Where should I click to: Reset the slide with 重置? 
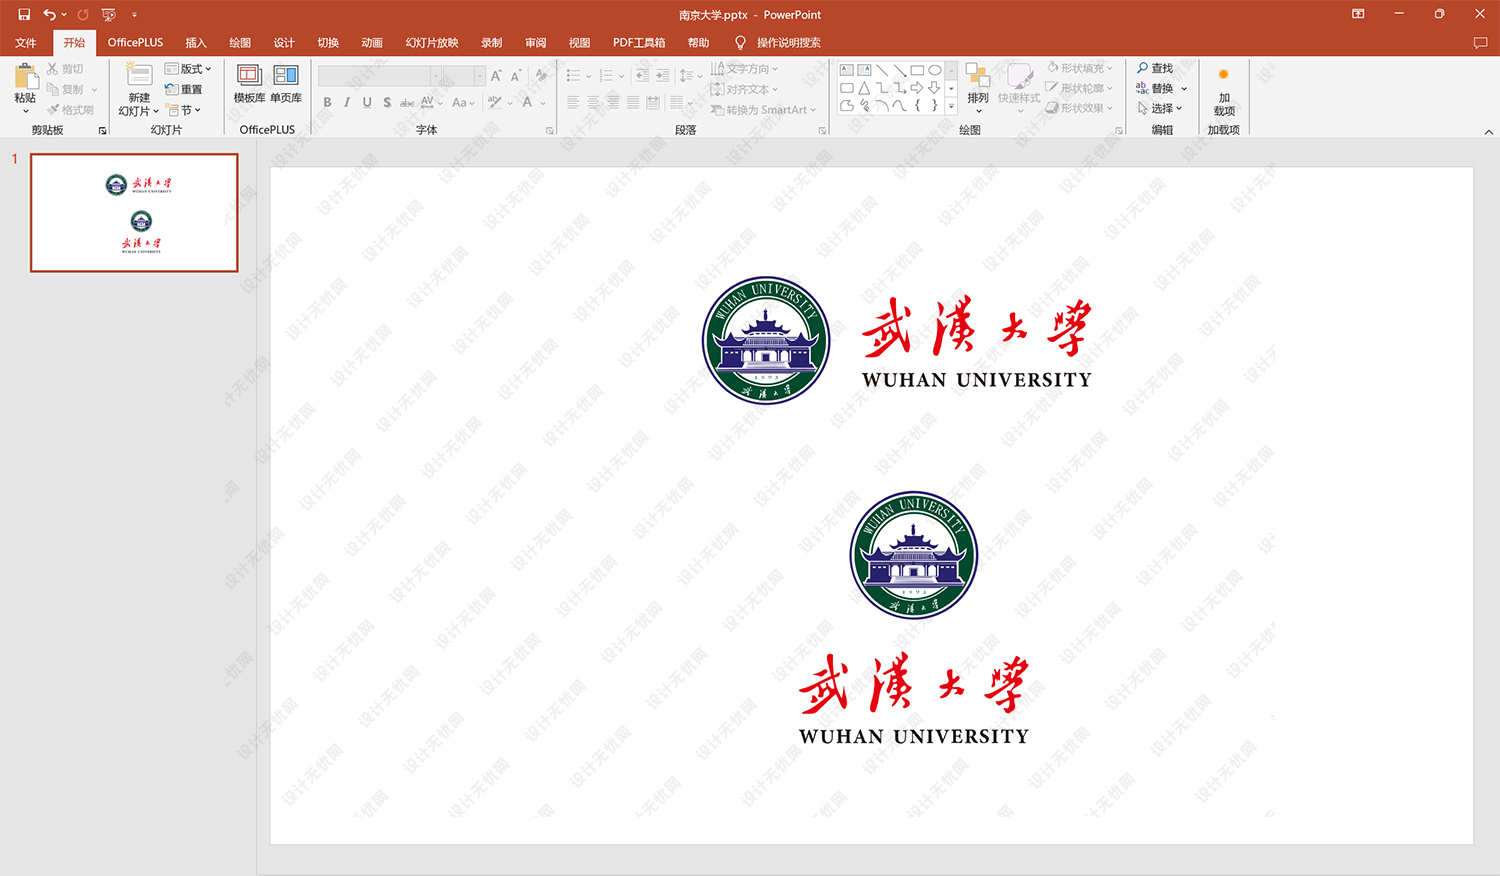(x=184, y=89)
